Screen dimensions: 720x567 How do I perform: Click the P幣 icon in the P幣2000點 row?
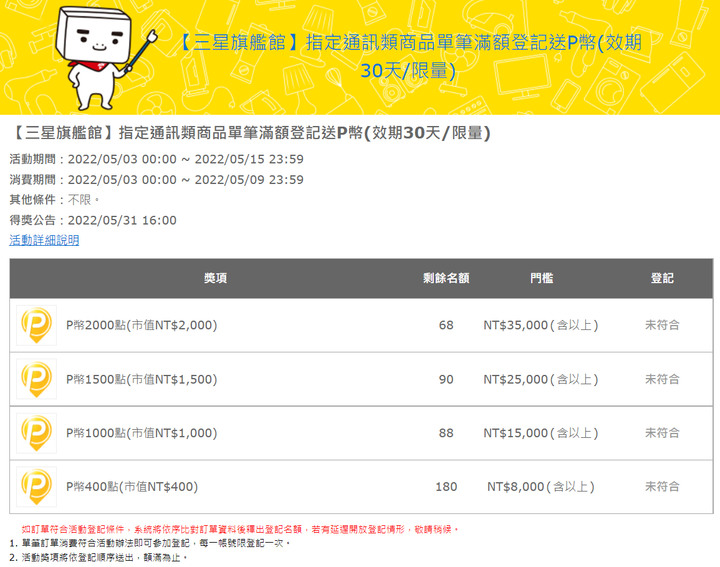[x=36, y=325]
